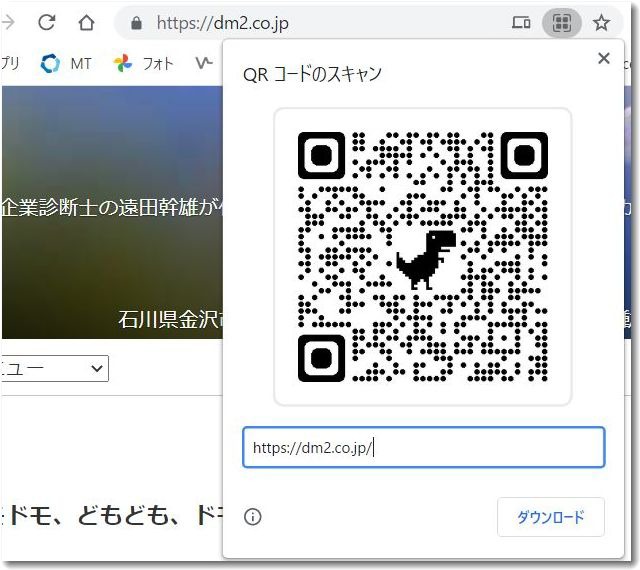Click the QR コードのスキャン title
This screenshot has height=570, width=640.
click(x=312, y=74)
